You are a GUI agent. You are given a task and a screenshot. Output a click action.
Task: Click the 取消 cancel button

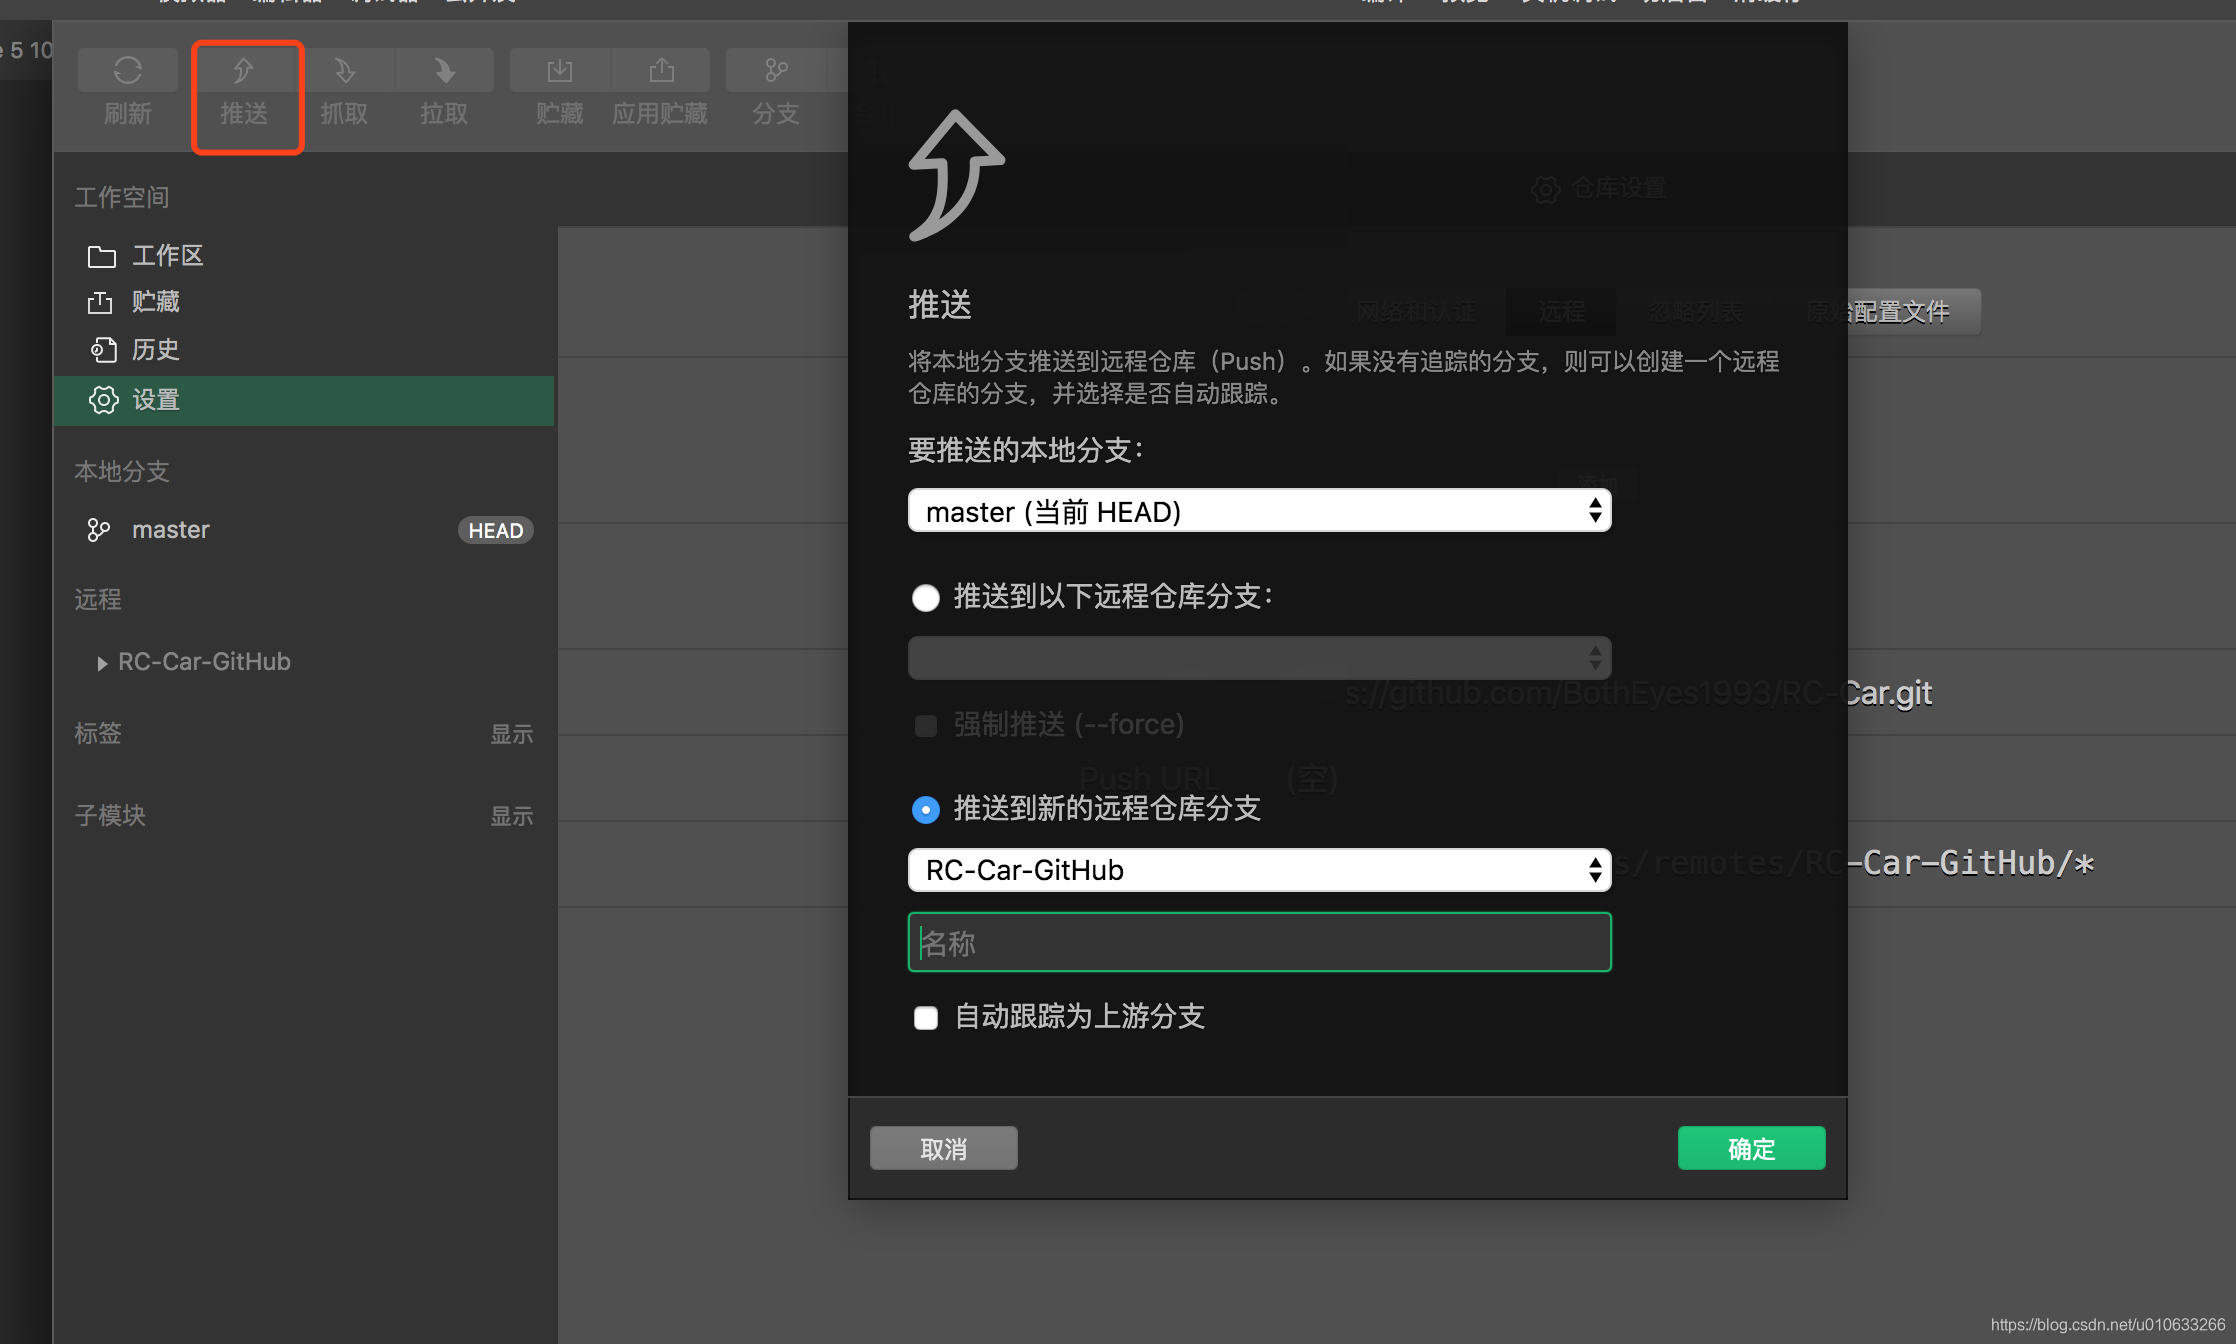(x=944, y=1148)
